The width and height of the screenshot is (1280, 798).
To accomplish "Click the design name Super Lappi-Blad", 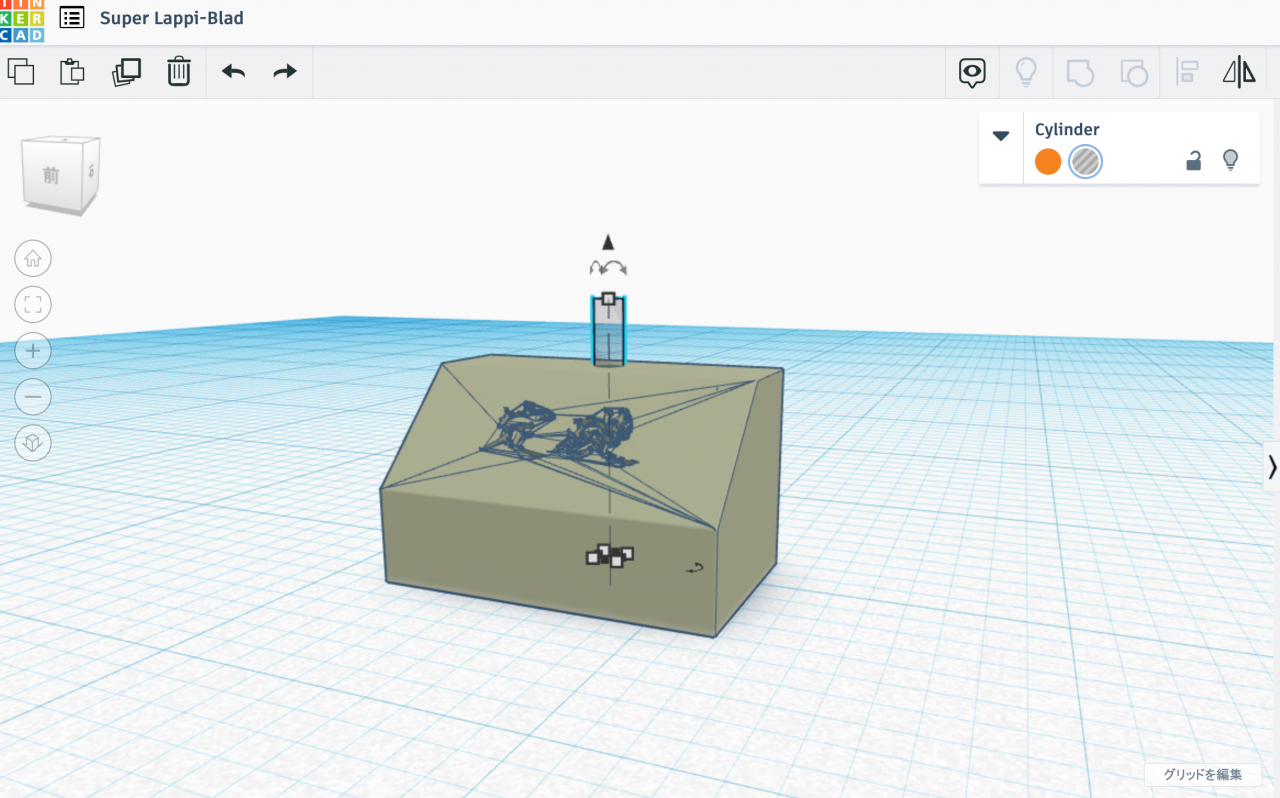I will click(172, 18).
